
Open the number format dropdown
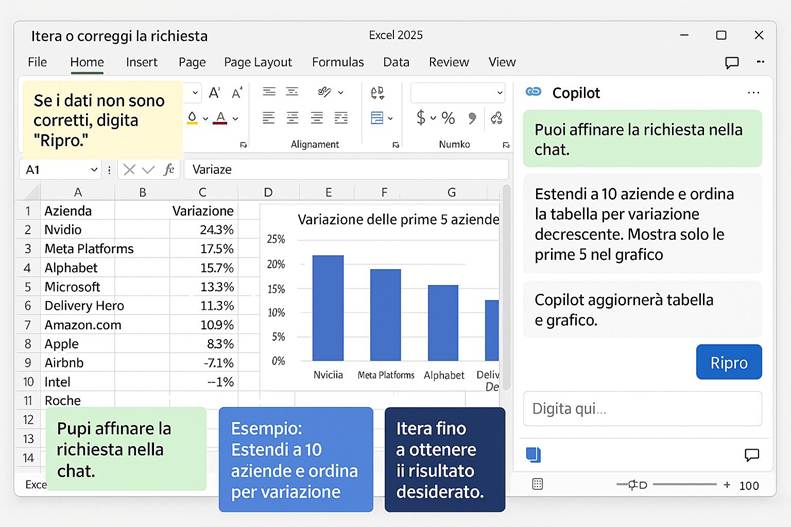(x=499, y=93)
